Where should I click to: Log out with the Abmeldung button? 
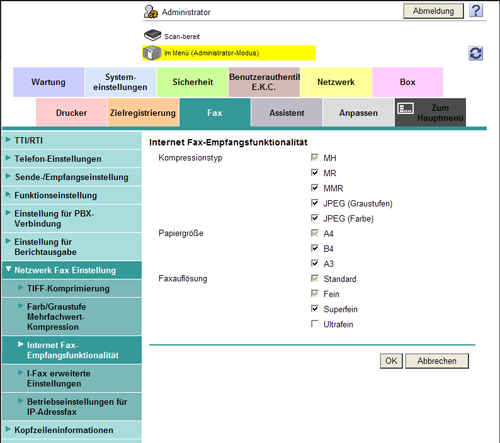point(433,11)
